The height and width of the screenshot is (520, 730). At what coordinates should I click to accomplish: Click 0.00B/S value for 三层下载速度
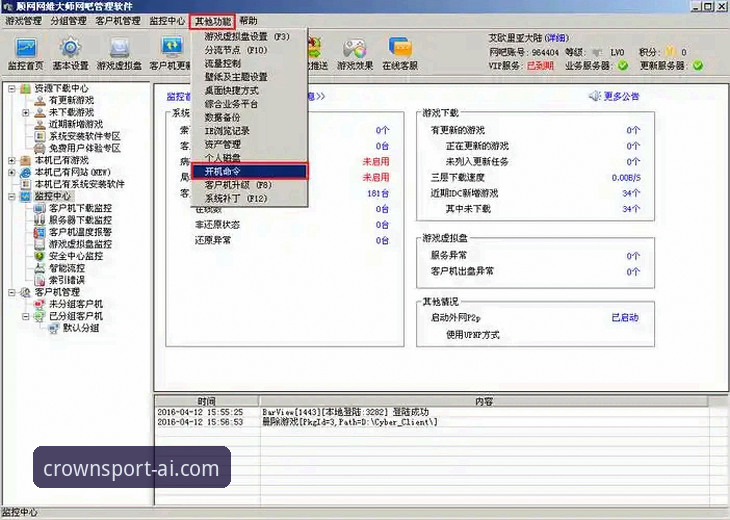(x=626, y=177)
